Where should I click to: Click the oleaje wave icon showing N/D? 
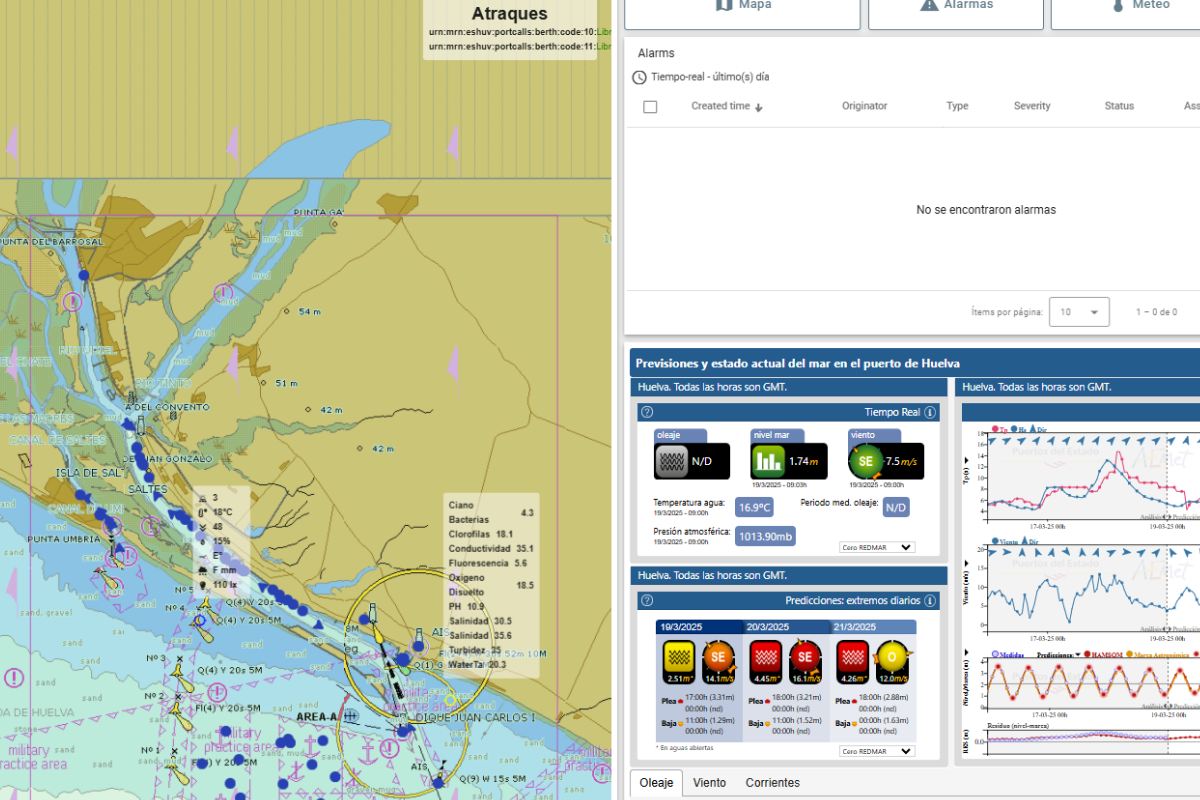click(671, 461)
